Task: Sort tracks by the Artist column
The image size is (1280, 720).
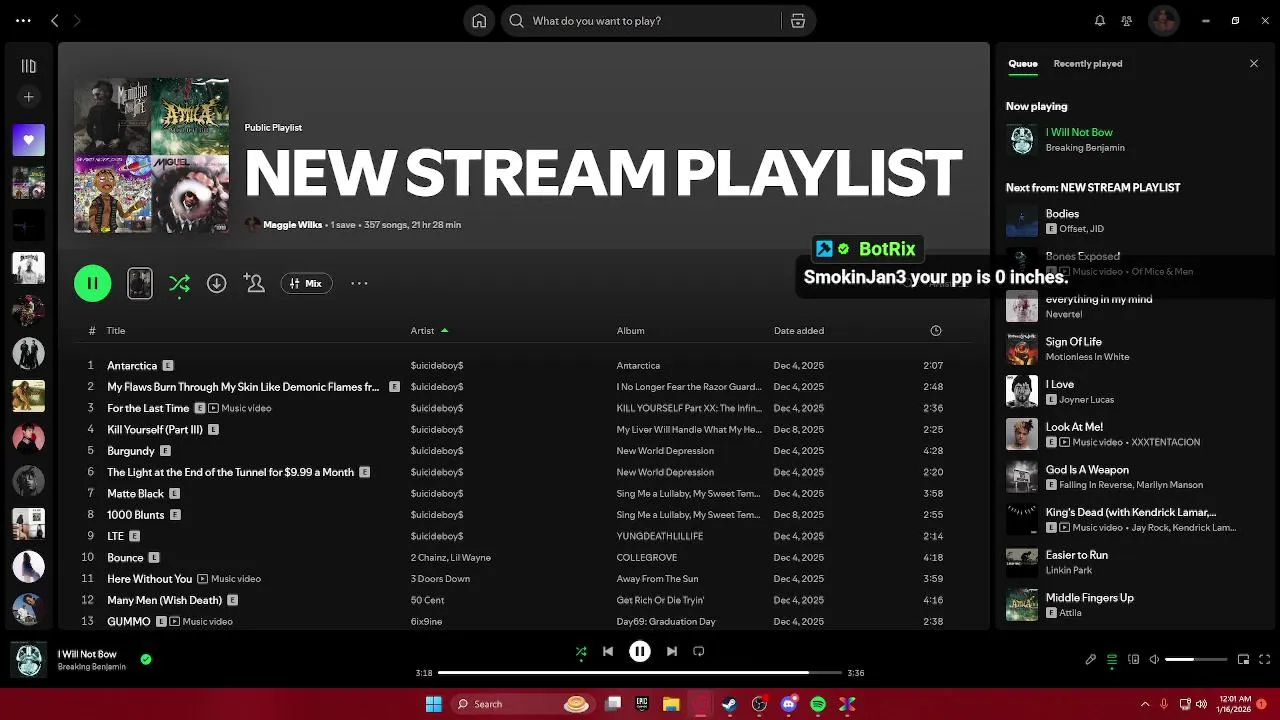Action: [x=422, y=330]
